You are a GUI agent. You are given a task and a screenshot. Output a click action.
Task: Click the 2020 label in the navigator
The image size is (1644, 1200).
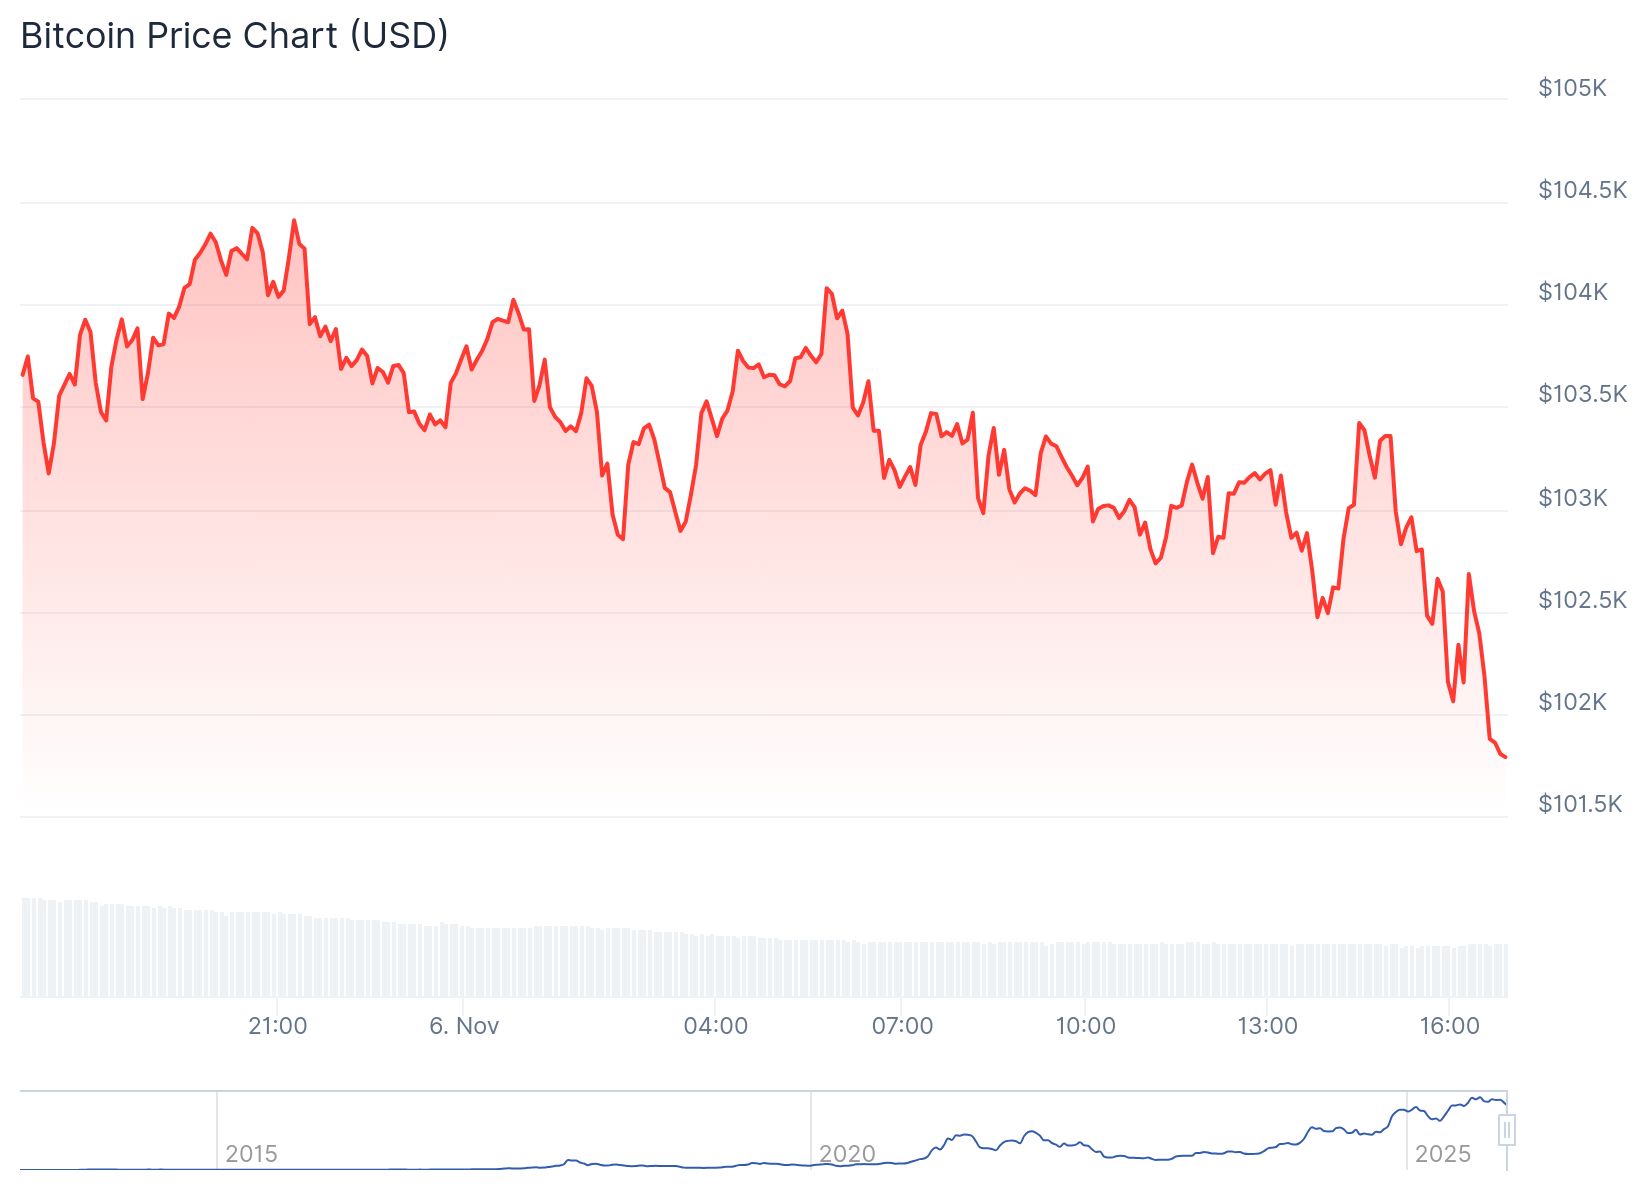coord(847,1154)
